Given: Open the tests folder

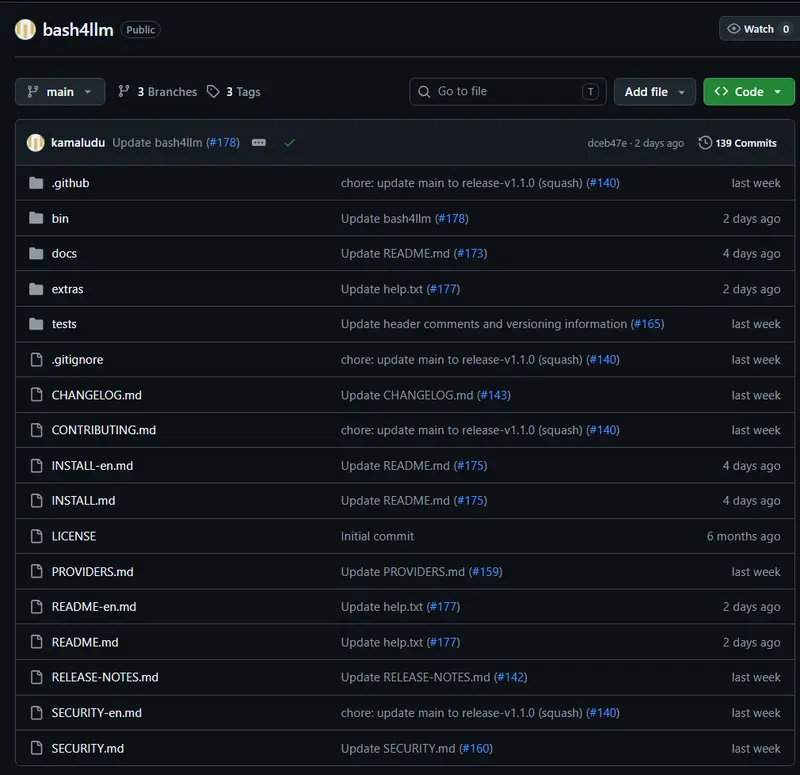Looking at the screenshot, I should coord(64,324).
